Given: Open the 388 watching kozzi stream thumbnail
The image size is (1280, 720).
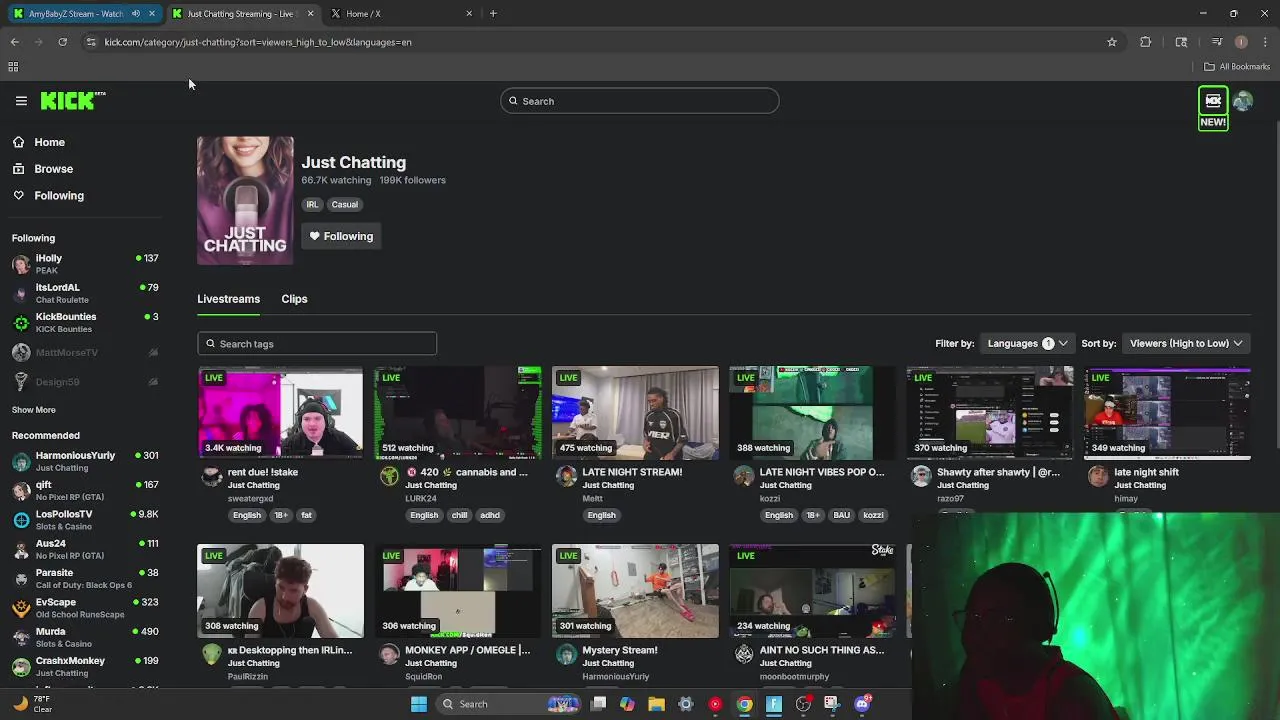Looking at the screenshot, I should [812, 413].
